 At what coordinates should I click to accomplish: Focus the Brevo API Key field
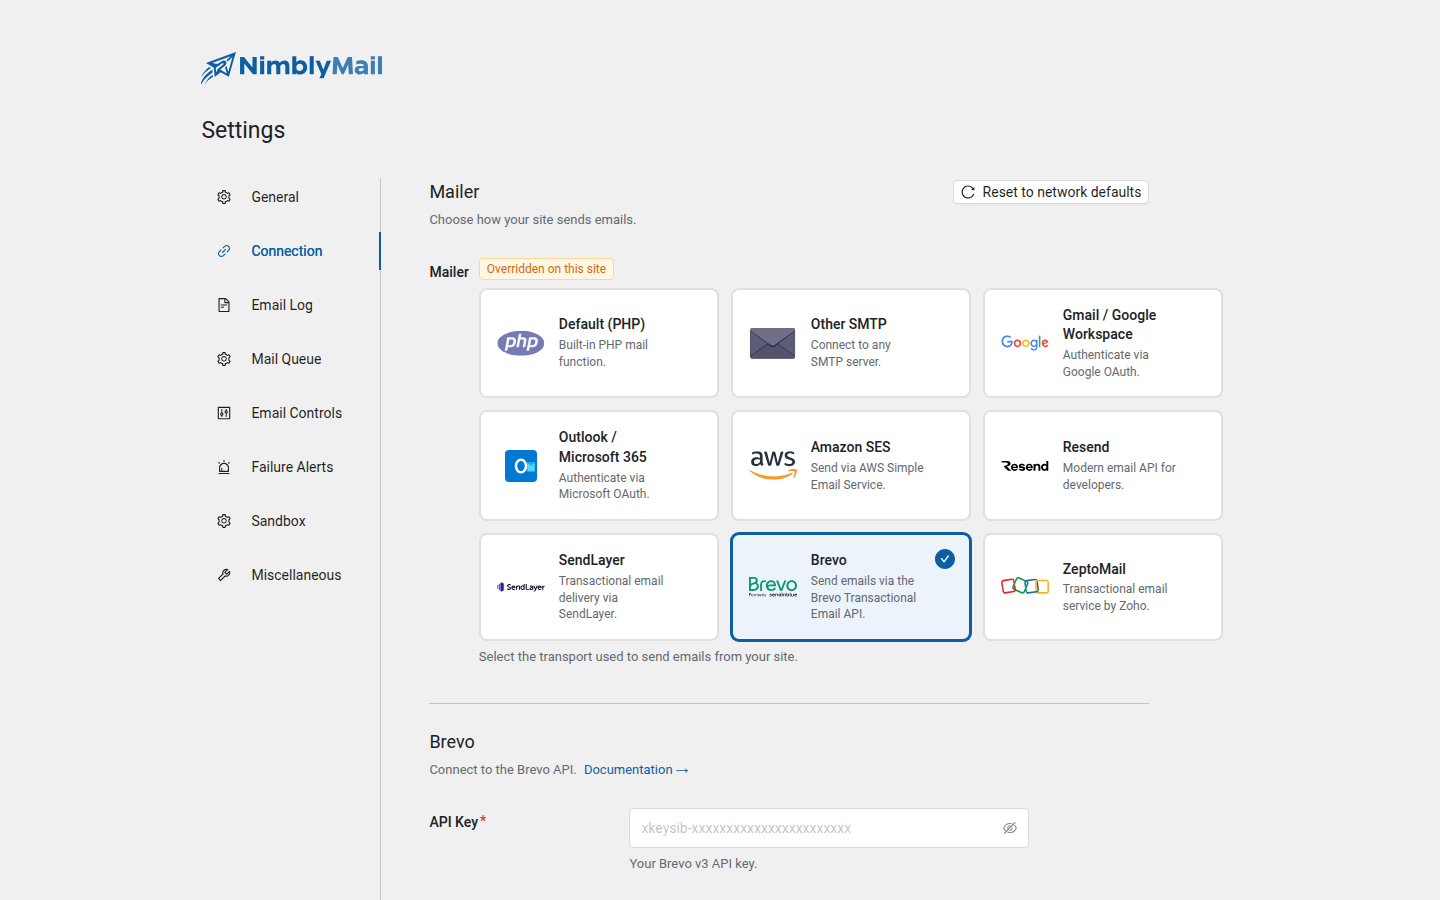click(829, 828)
